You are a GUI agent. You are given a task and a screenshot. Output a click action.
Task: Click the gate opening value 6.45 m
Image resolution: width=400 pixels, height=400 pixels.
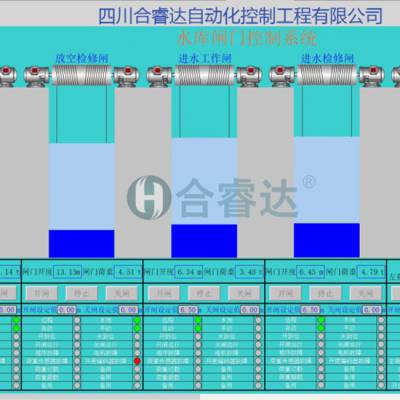tap(310, 272)
